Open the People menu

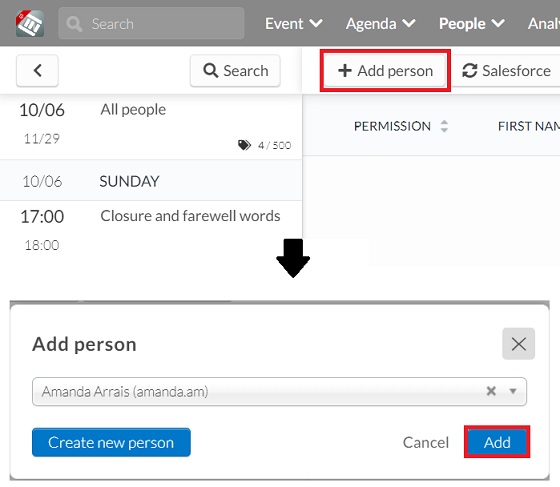click(471, 24)
